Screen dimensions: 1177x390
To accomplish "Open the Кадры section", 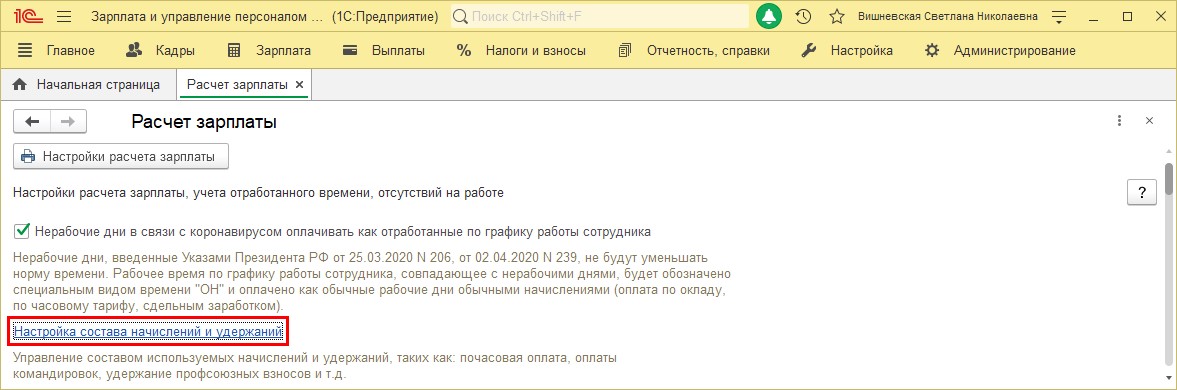I will click(160, 51).
